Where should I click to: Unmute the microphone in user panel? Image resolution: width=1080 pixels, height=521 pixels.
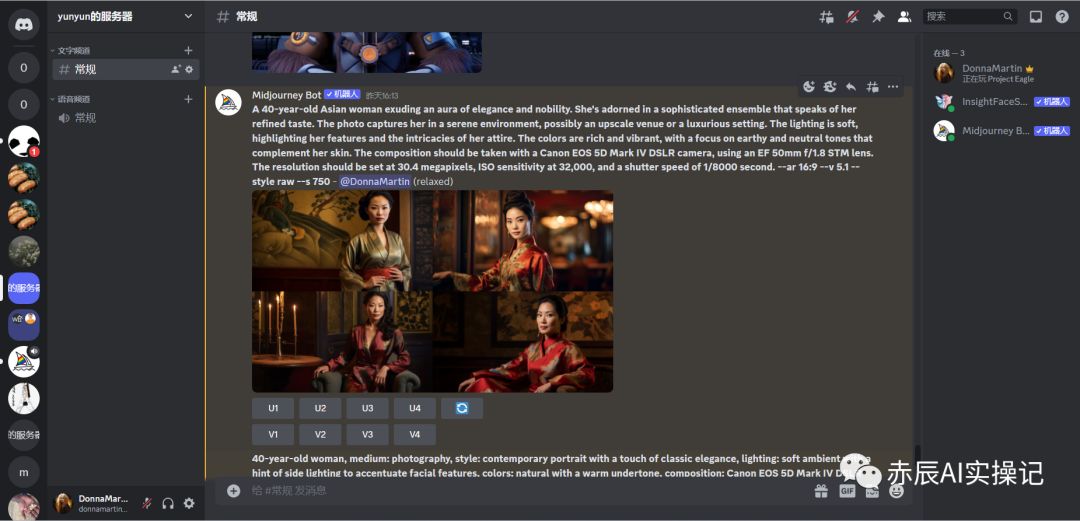point(147,504)
